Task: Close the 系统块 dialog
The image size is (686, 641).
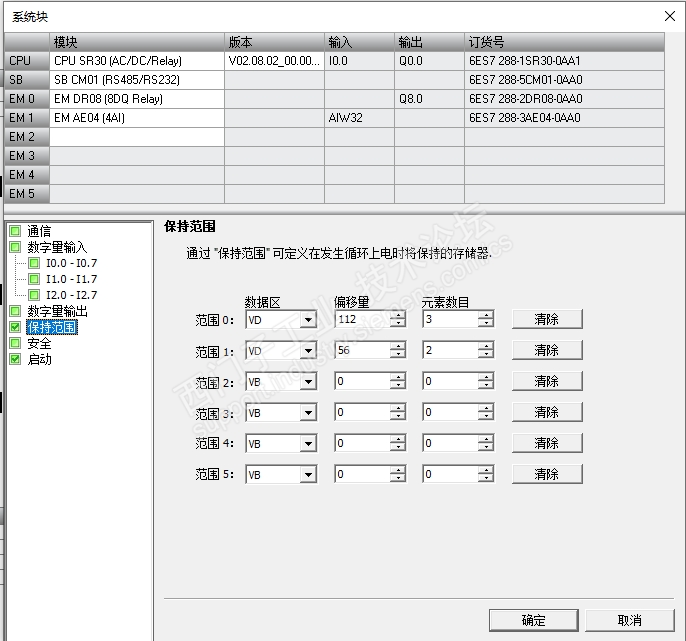Action: (669, 16)
